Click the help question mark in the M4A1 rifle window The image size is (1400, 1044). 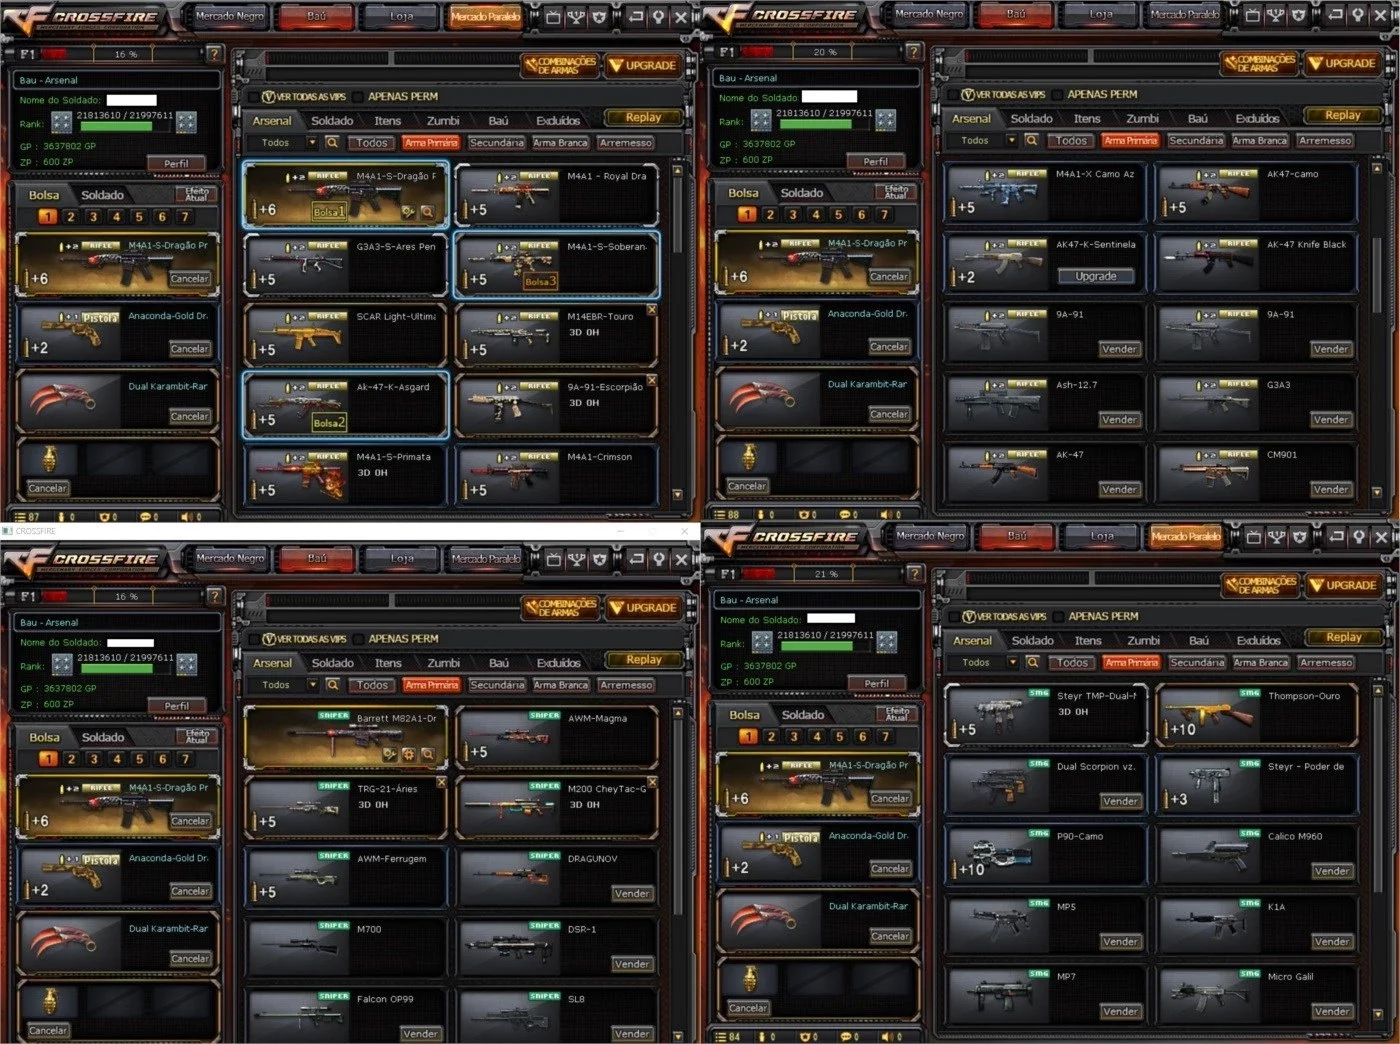(x=214, y=54)
